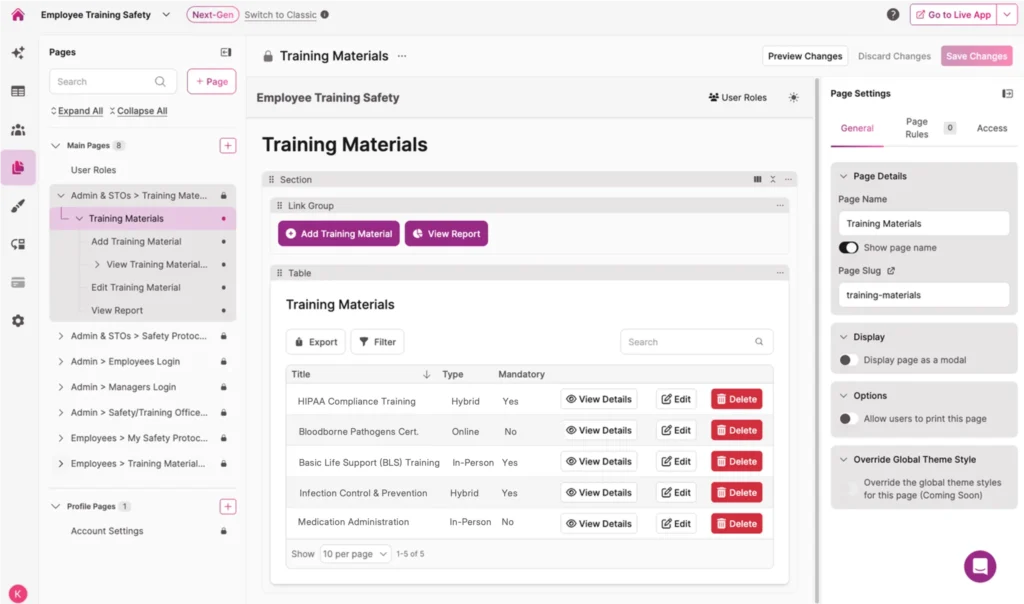Viewport: 1024px width, 604px height.
Task: Open the 10 per page dropdown
Action: (x=355, y=554)
